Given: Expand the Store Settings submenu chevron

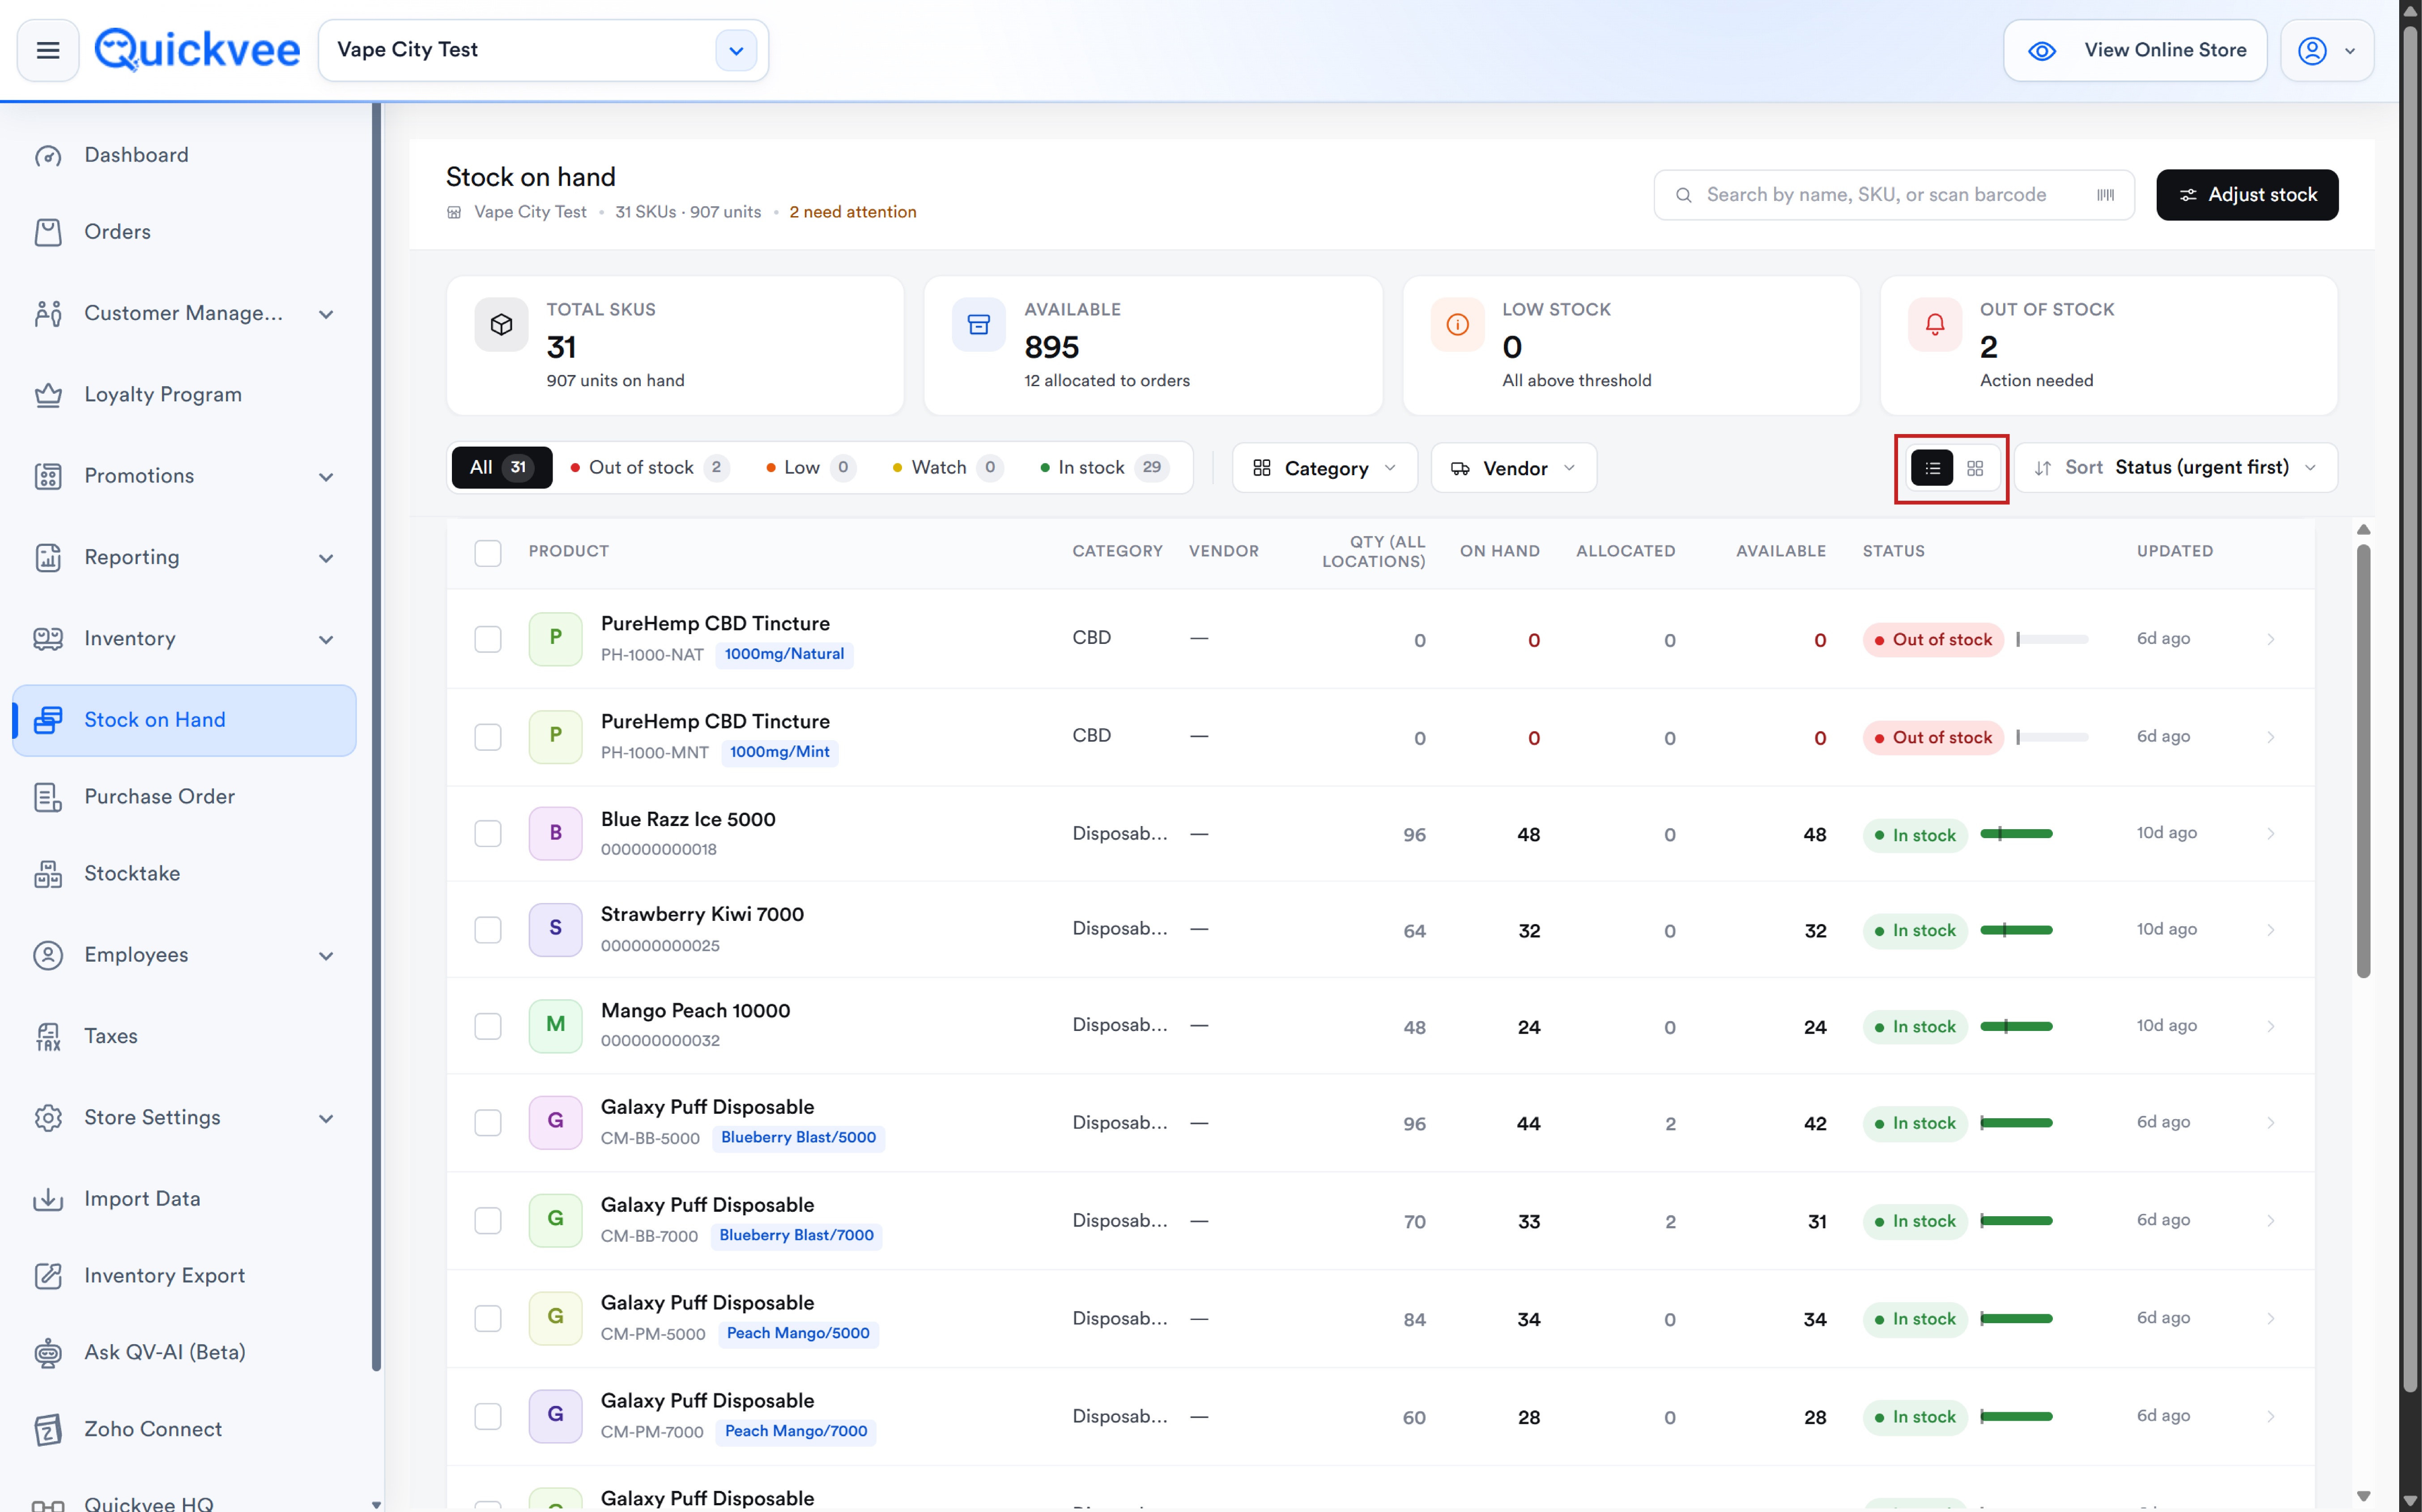Looking at the screenshot, I should click(x=326, y=1119).
